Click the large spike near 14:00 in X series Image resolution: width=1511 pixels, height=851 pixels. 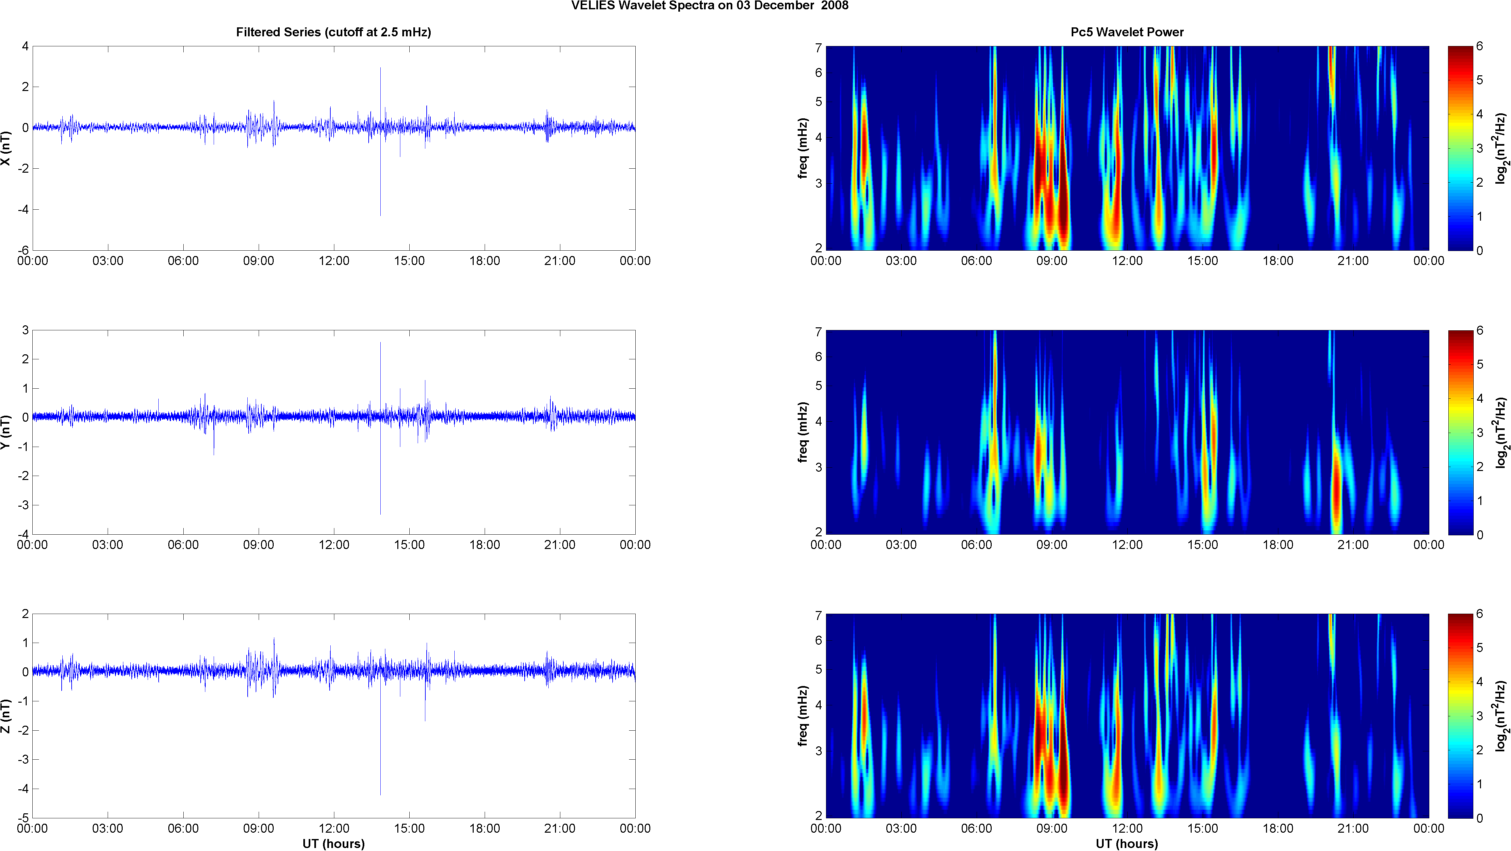380,141
